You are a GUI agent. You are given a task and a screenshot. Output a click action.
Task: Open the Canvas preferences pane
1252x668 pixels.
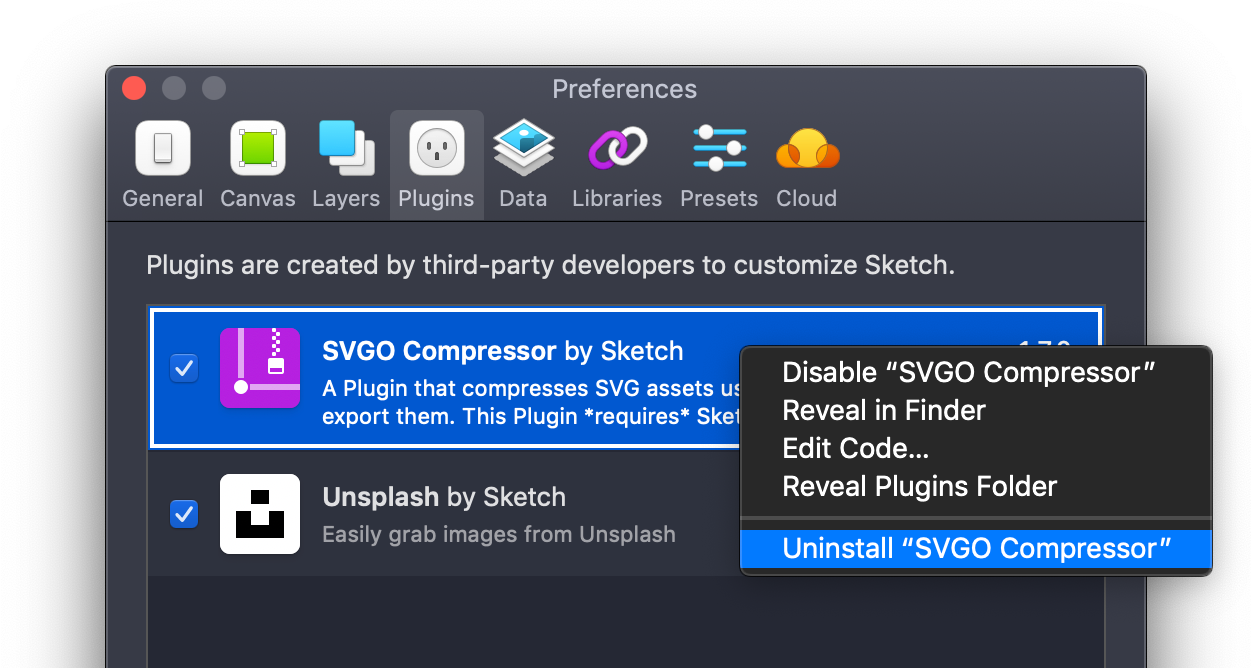point(258,165)
